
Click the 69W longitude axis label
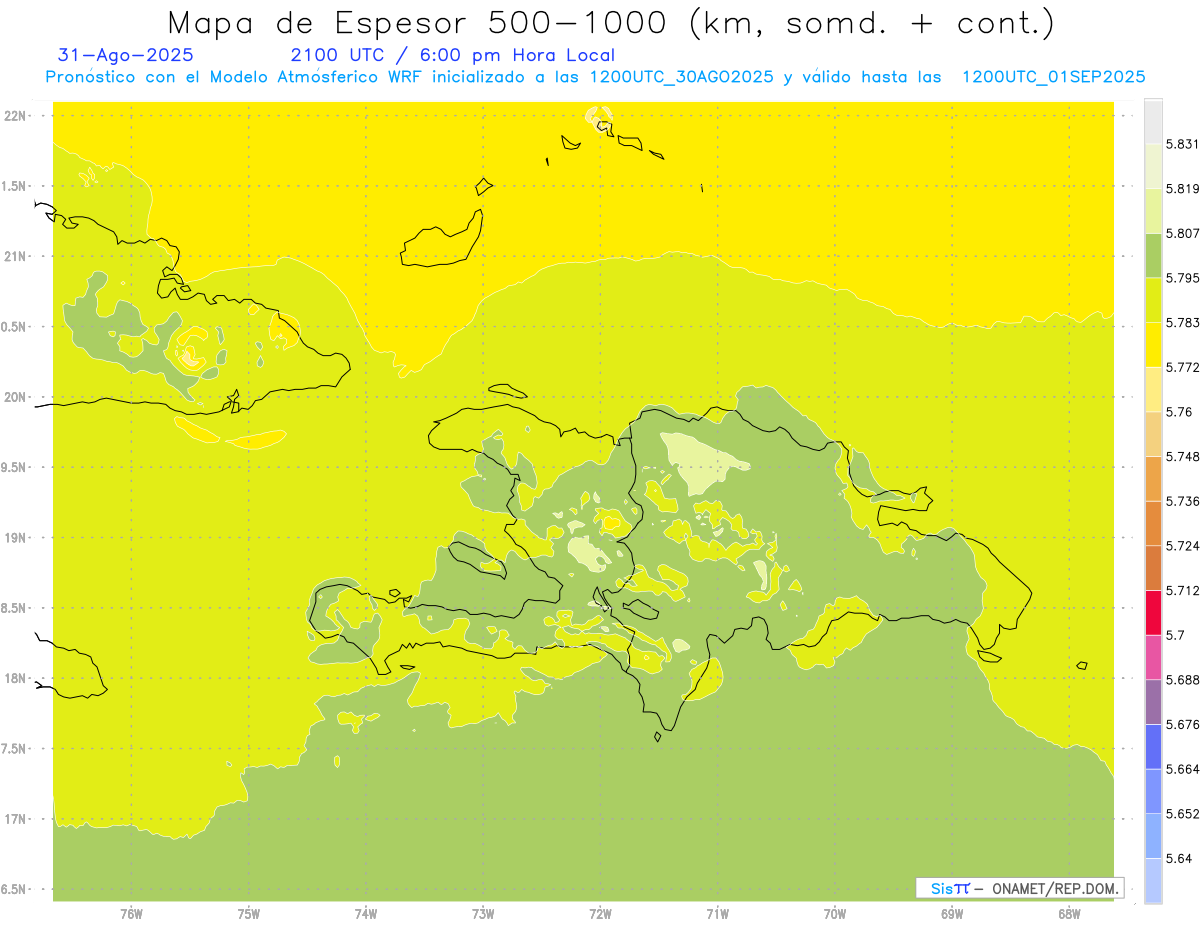(952, 913)
